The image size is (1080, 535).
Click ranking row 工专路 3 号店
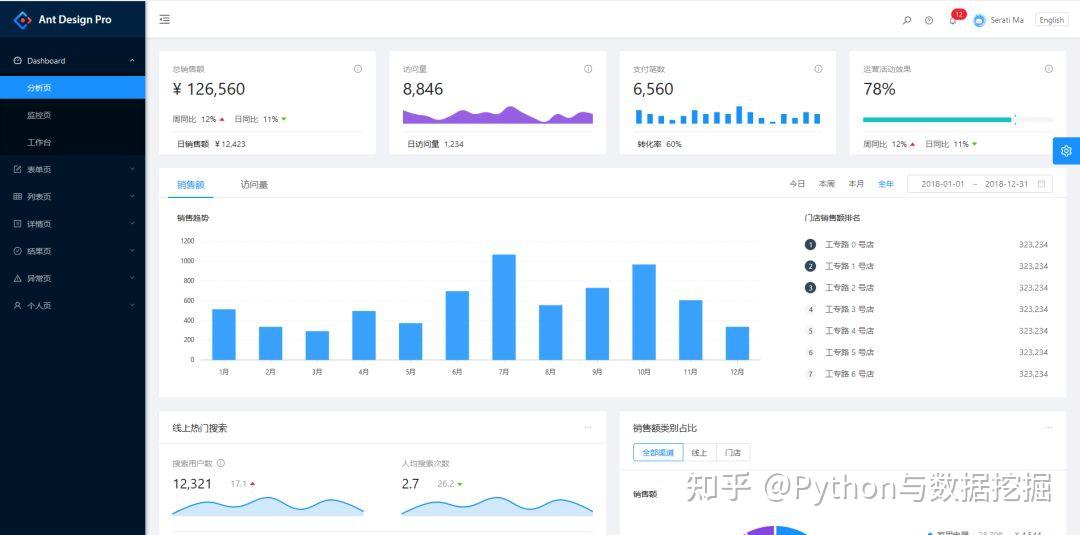pos(926,309)
